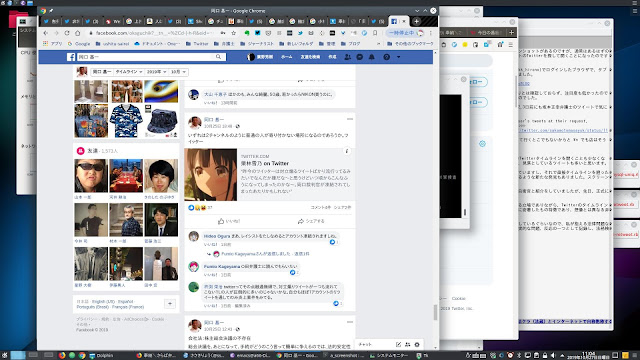This screenshot has height=360, width=640.
Task: Open the notifications bell in Facebook header
Action: 372,57
